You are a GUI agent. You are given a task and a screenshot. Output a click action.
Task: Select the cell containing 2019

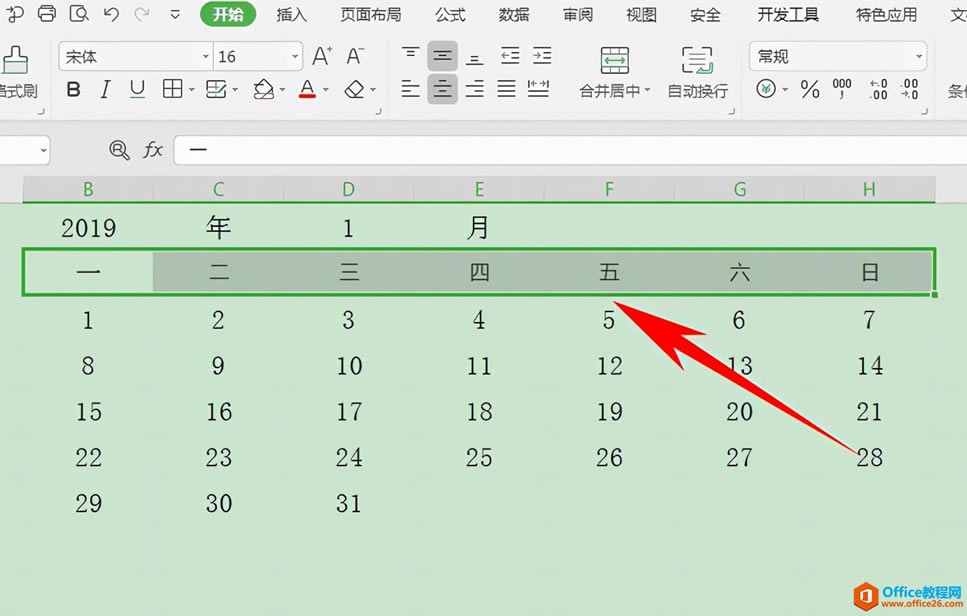tap(88, 228)
